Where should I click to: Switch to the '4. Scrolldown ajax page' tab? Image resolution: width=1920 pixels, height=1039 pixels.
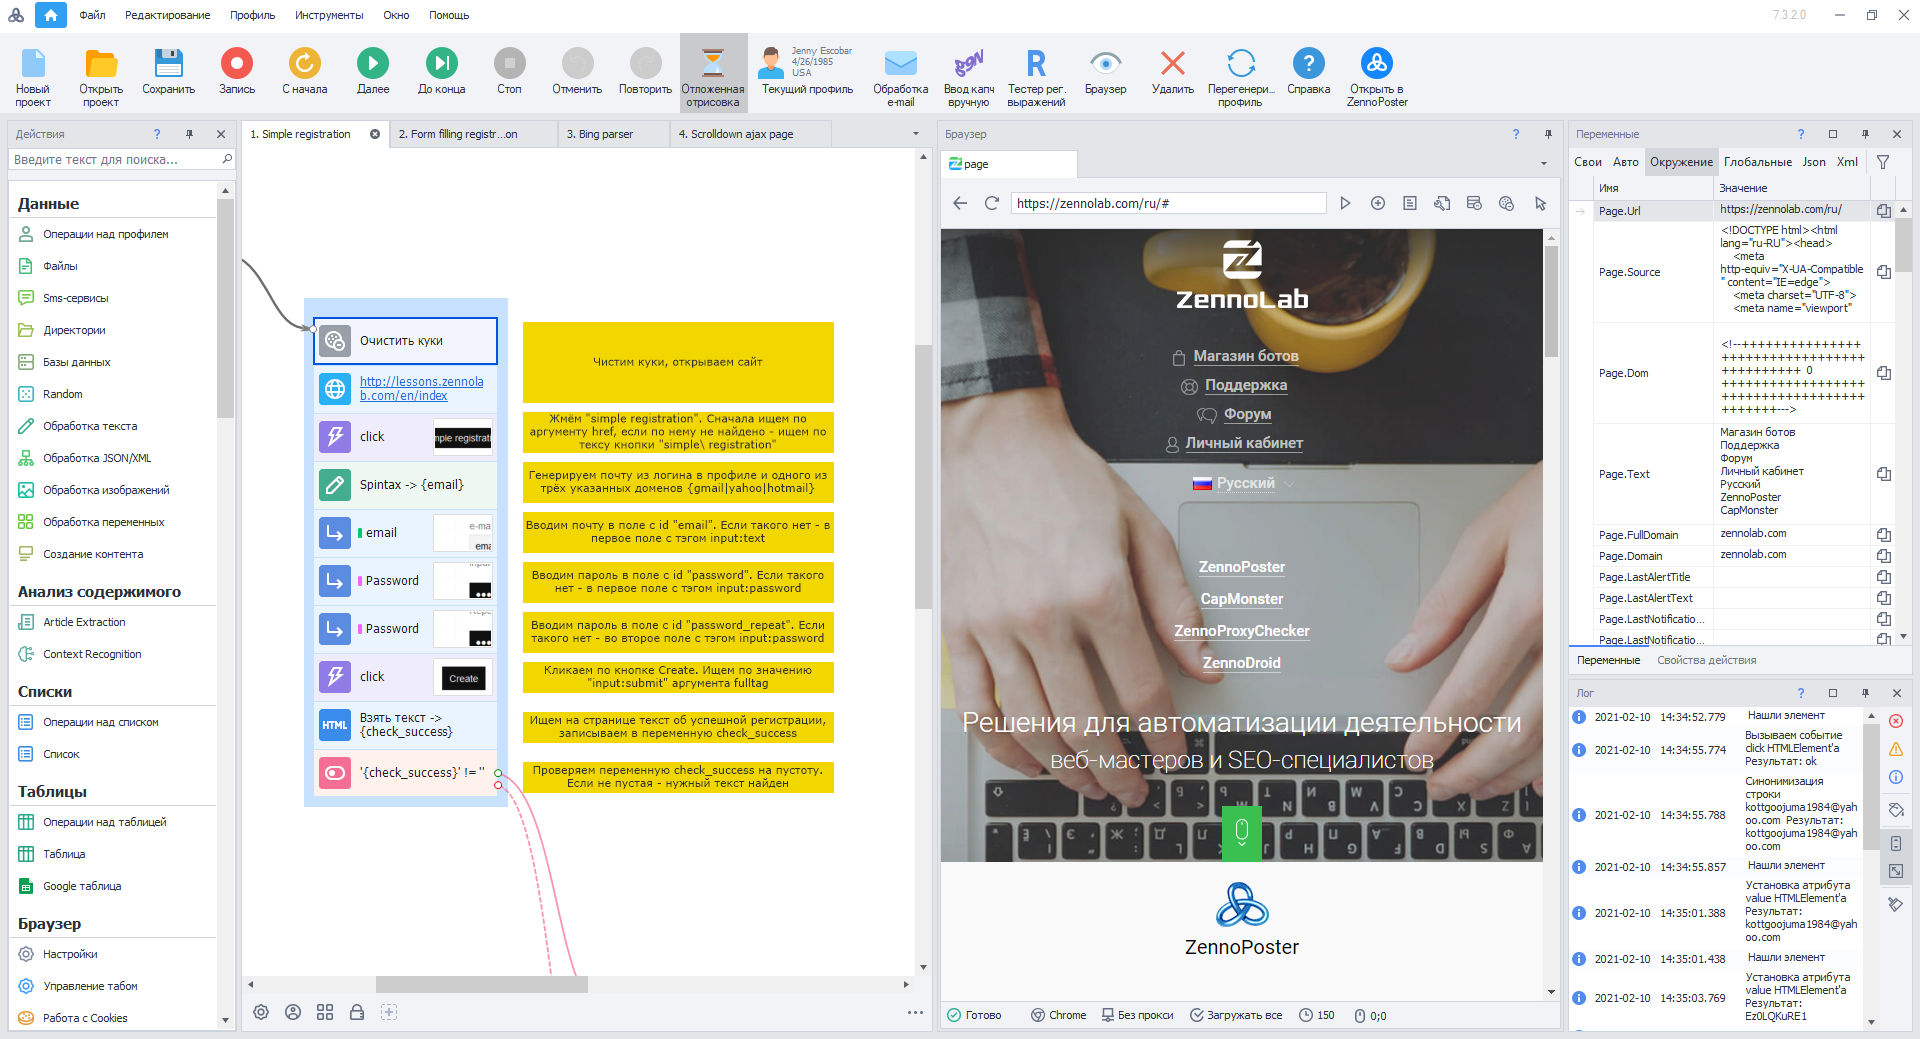pyautogui.click(x=750, y=134)
